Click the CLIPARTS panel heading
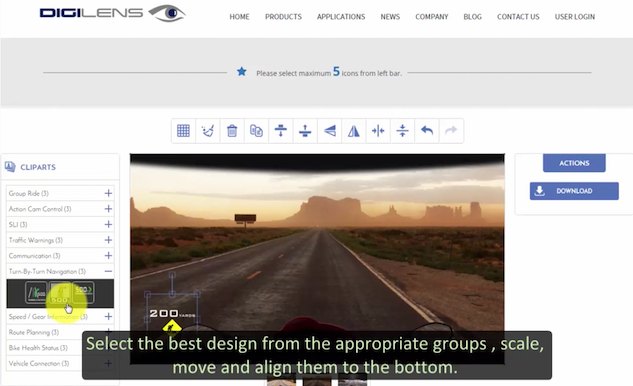The width and height of the screenshot is (633, 386). point(38,167)
